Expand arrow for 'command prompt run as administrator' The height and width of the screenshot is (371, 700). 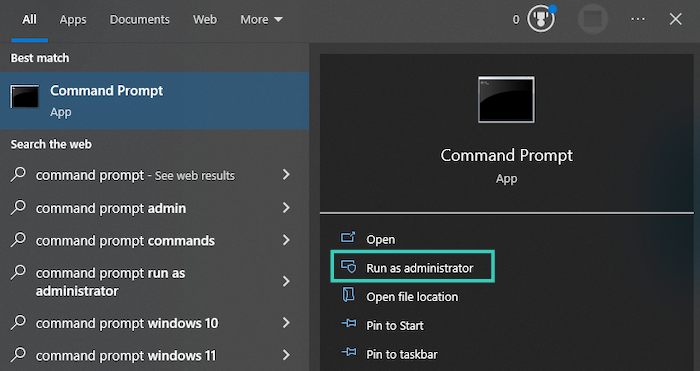point(287,281)
